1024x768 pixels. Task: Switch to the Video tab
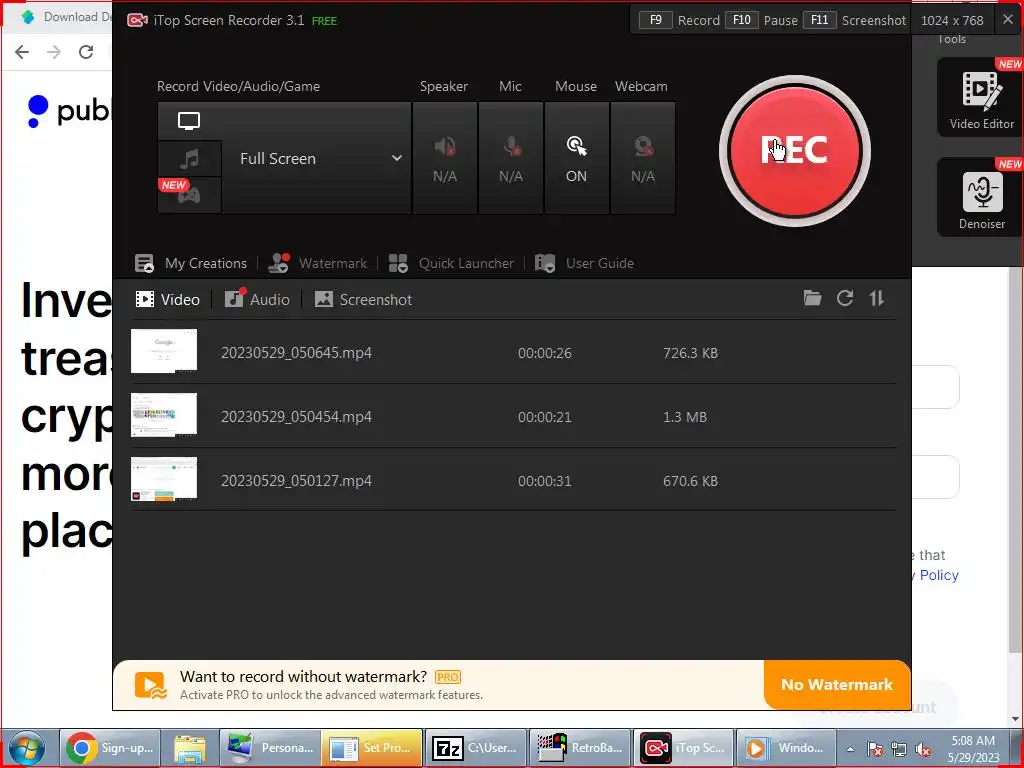[167, 300]
